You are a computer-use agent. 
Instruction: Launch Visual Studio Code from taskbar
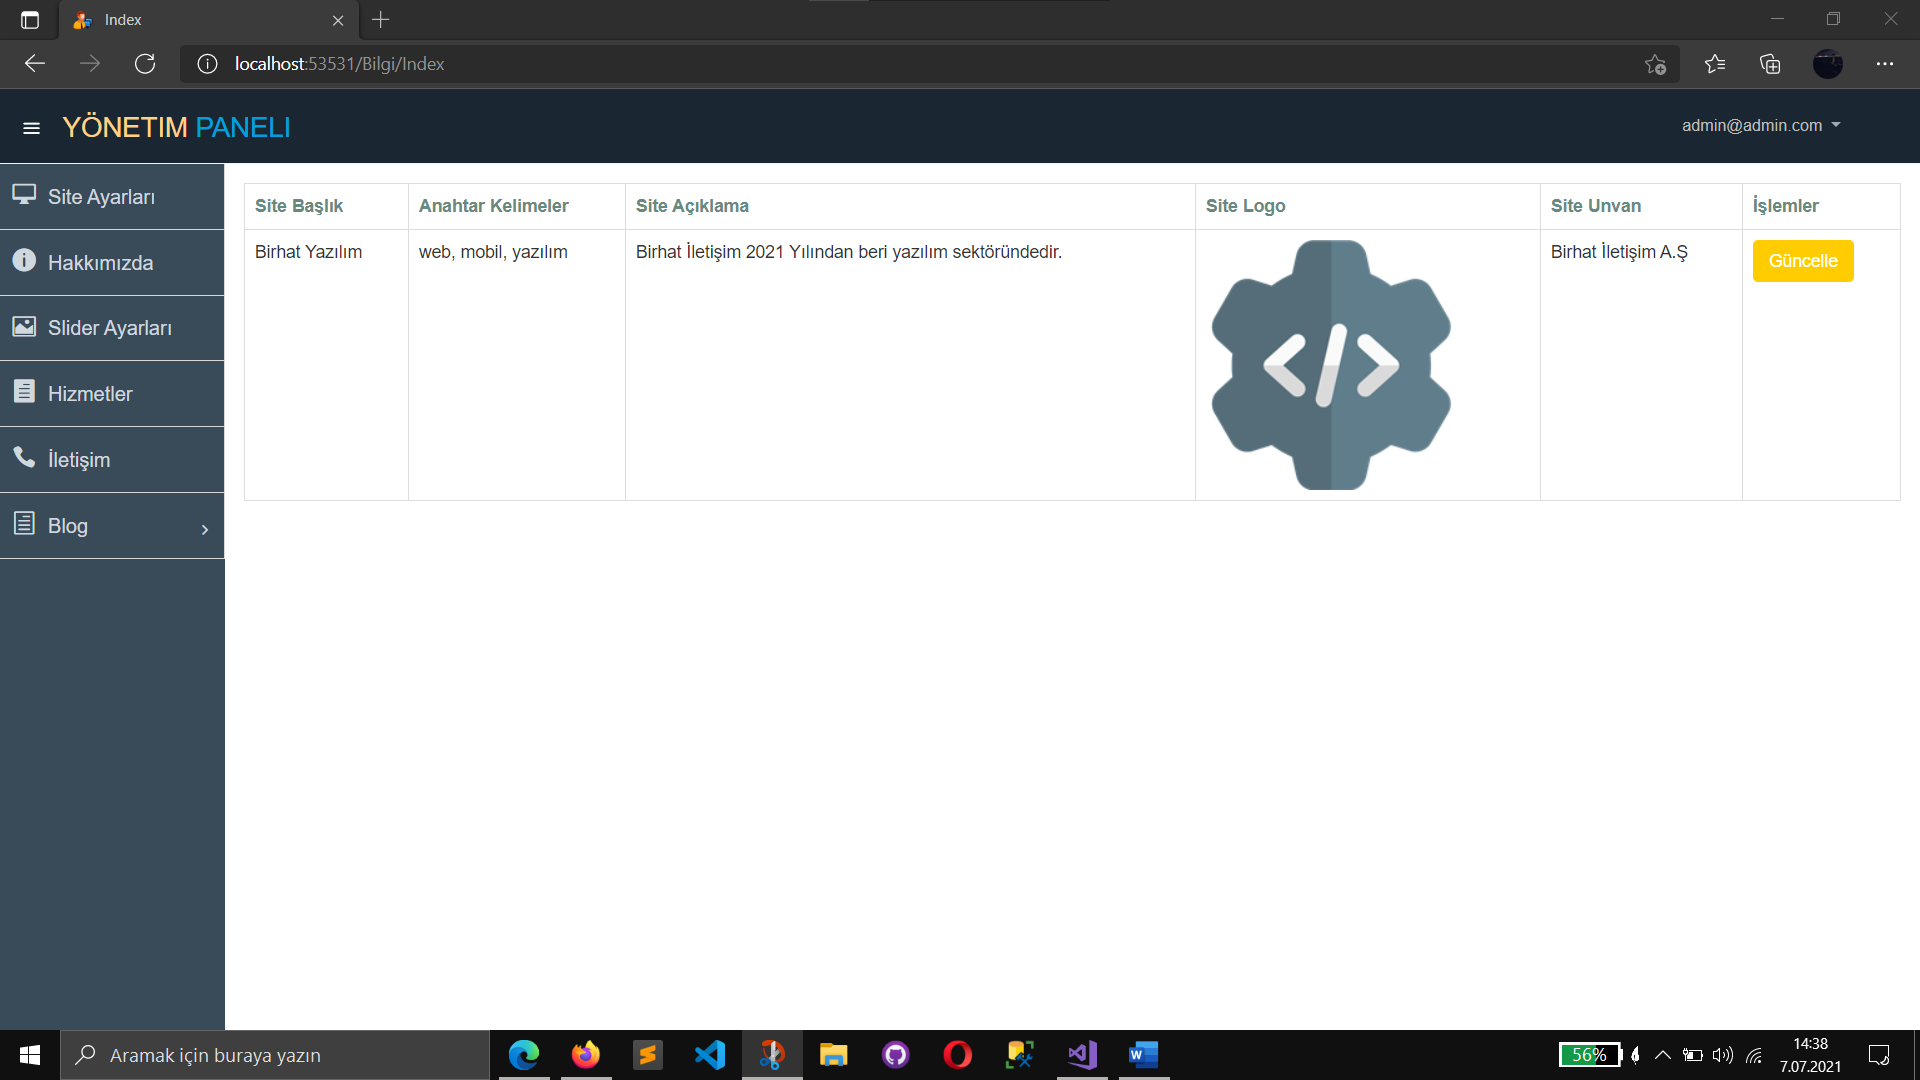710,1055
